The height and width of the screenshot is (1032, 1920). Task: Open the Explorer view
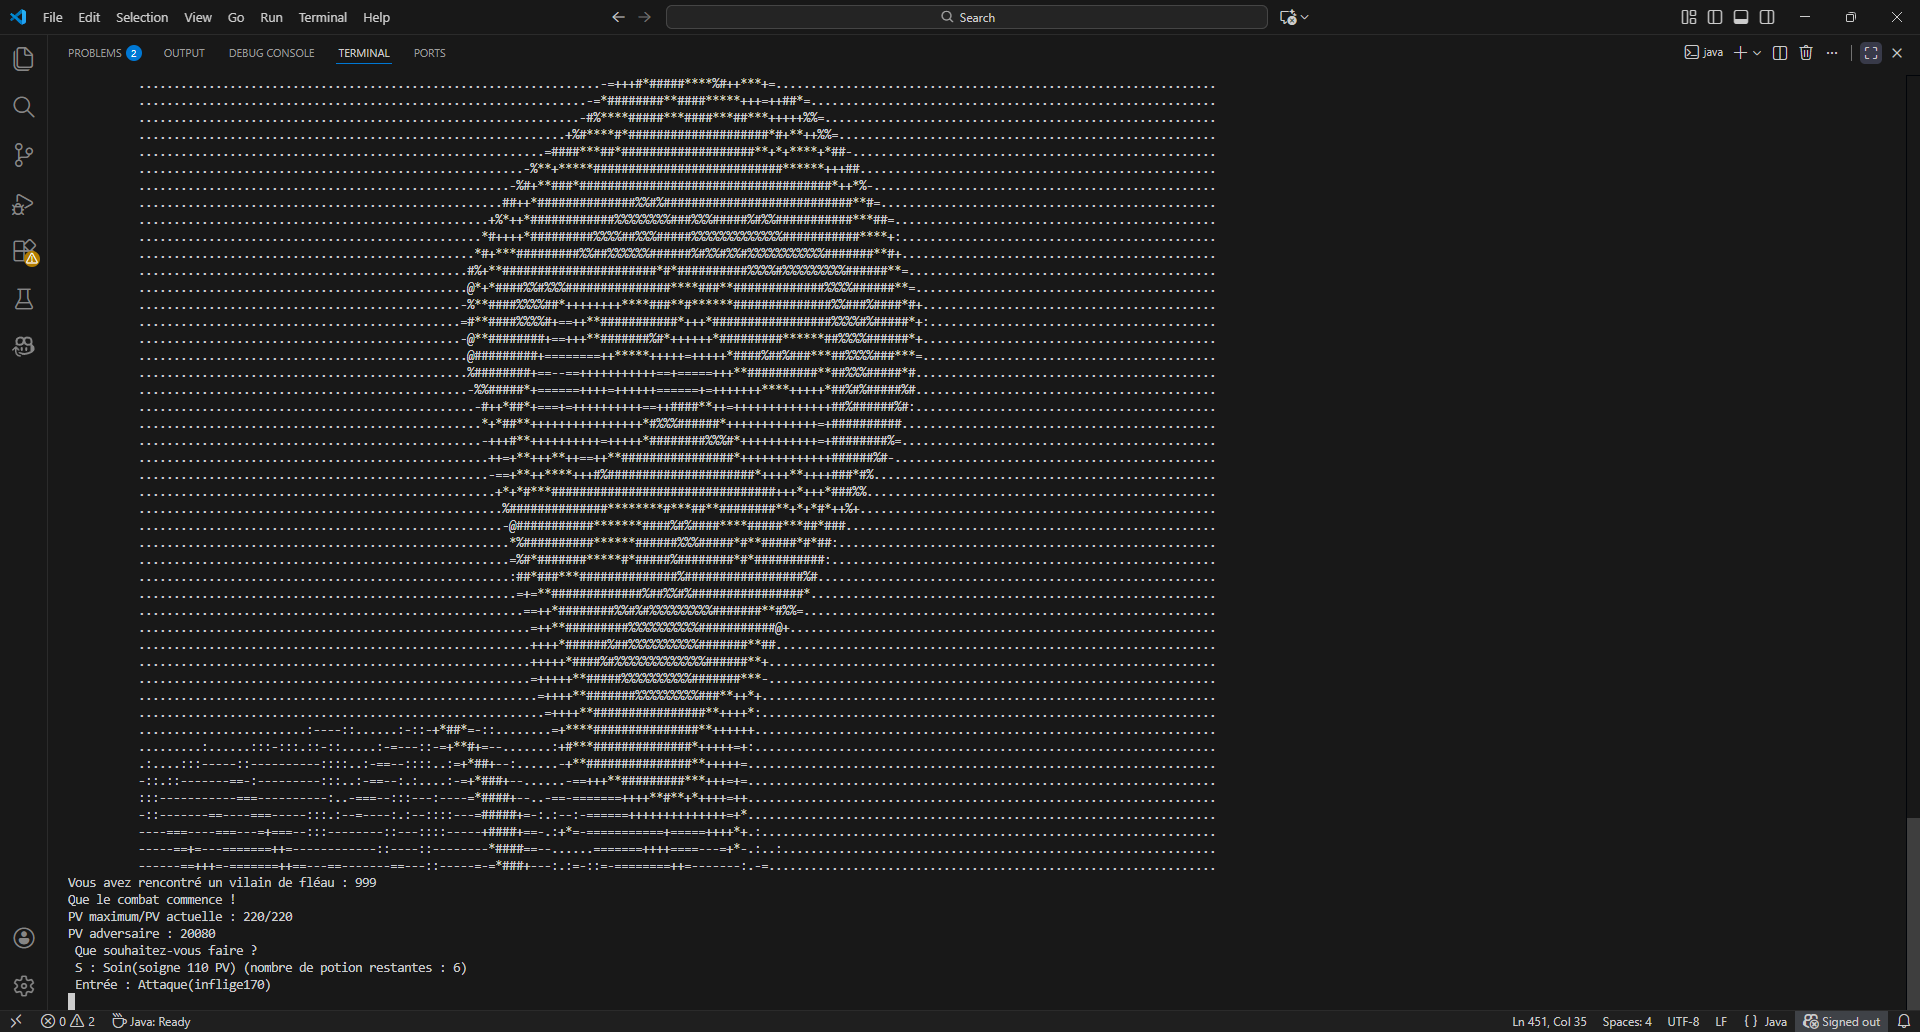point(24,59)
